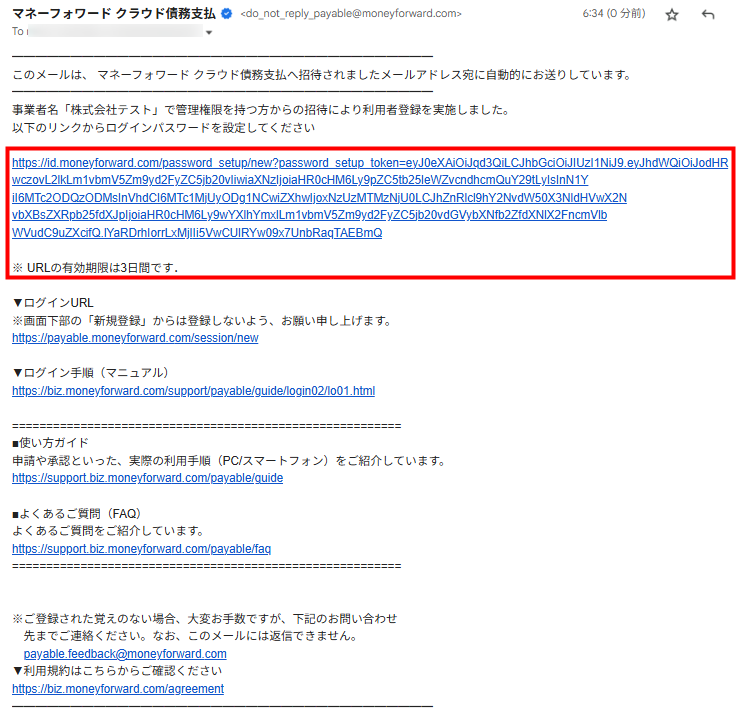This screenshot has height=715, width=741.
Task: Click sender name マネーフォワード クラウド債務支払
Action: 114,14
